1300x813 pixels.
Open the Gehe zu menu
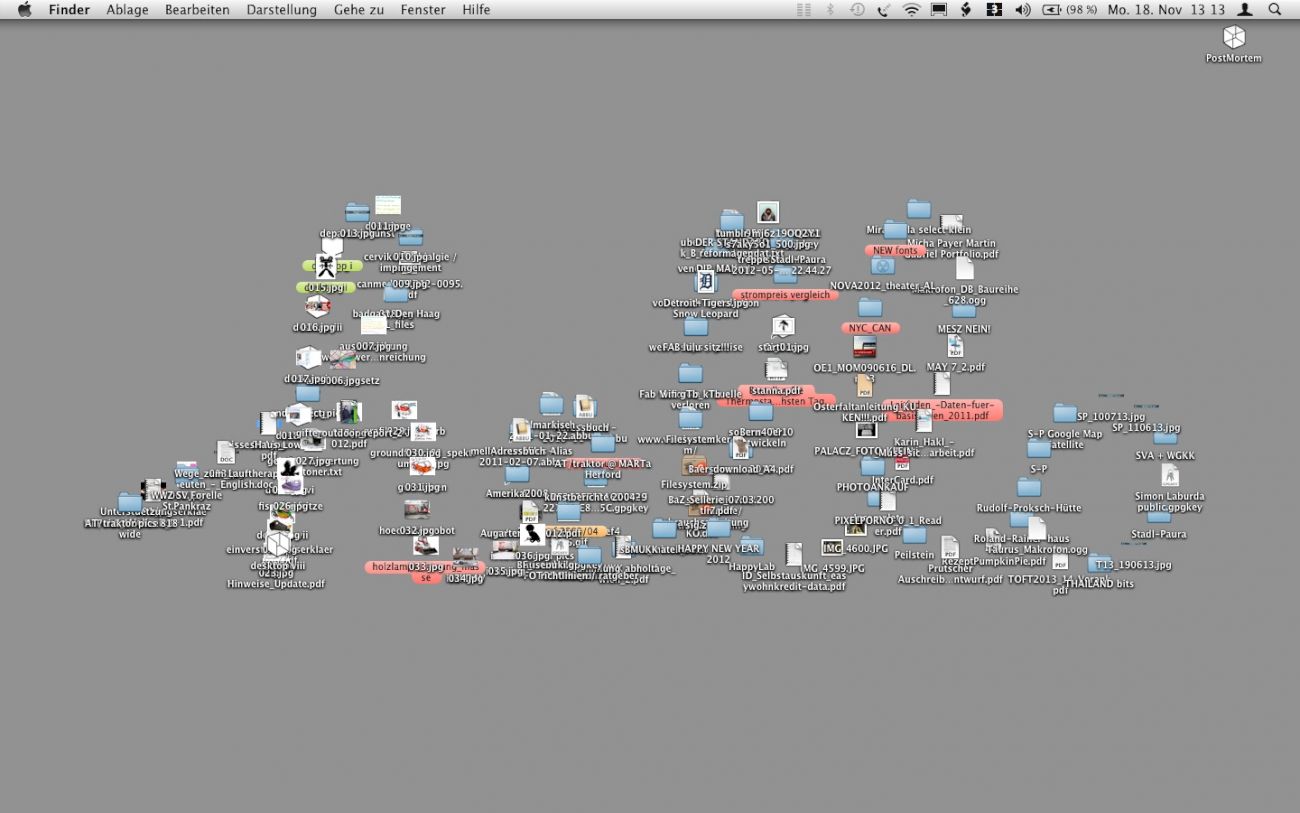(359, 10)
